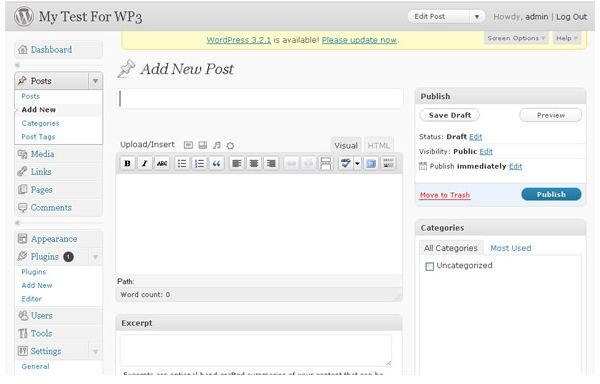Click the calendar icon beside Publish immediately
Image resolution: width=600 pixels, height=384 pixels.
pyautogui.click(x=423, y=166)
